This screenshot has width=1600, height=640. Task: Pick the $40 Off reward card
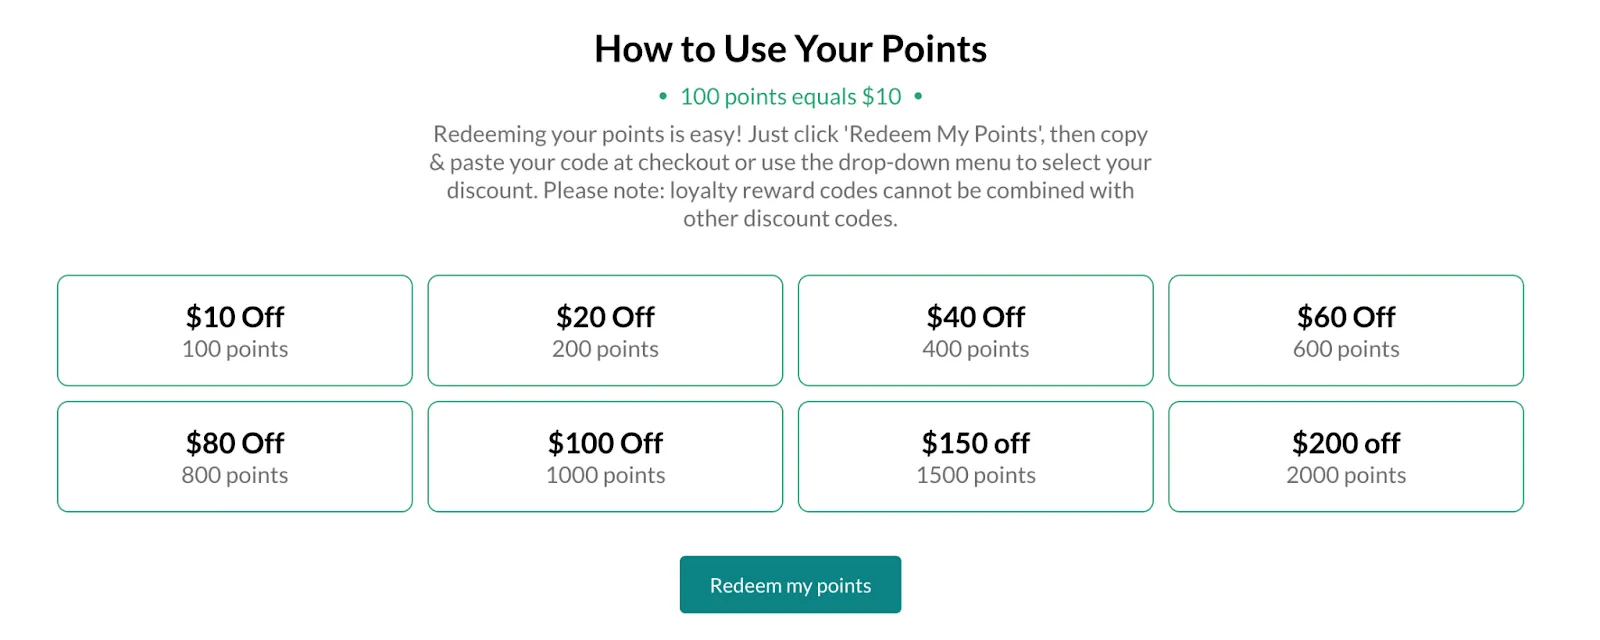click(x=975, y=330)
